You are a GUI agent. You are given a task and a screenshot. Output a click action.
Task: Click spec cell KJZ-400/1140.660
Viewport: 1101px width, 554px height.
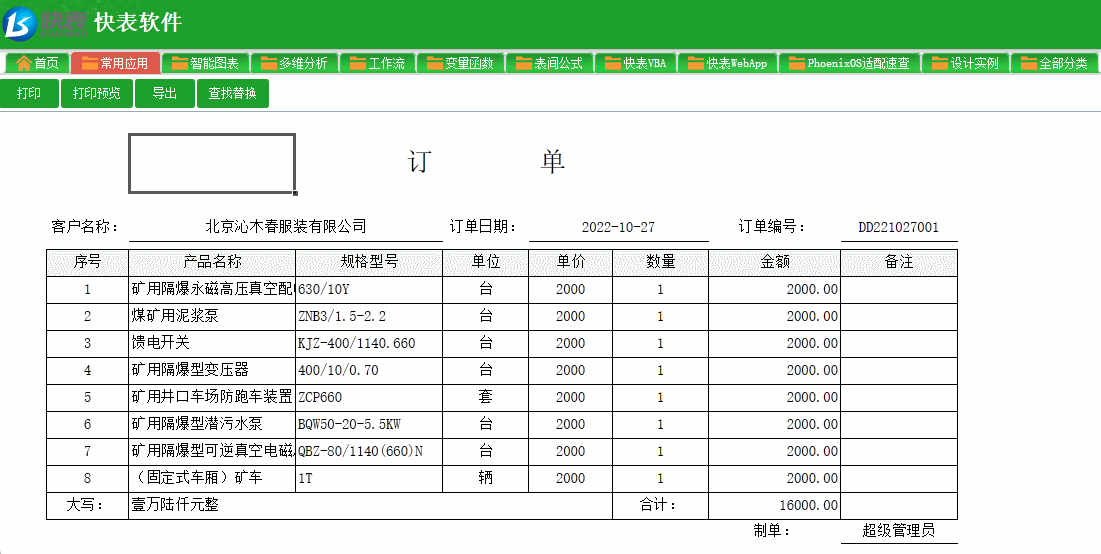coord(369,343)
